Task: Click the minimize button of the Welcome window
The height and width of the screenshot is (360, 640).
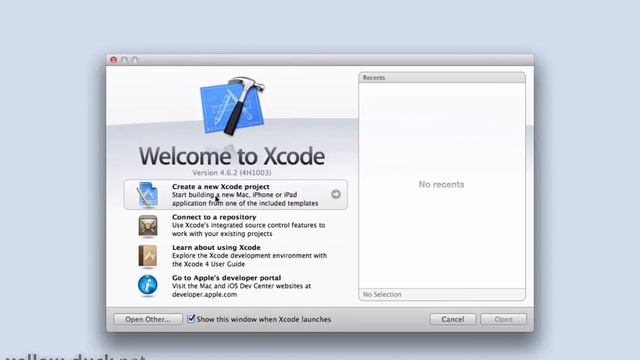Action: 124,60
